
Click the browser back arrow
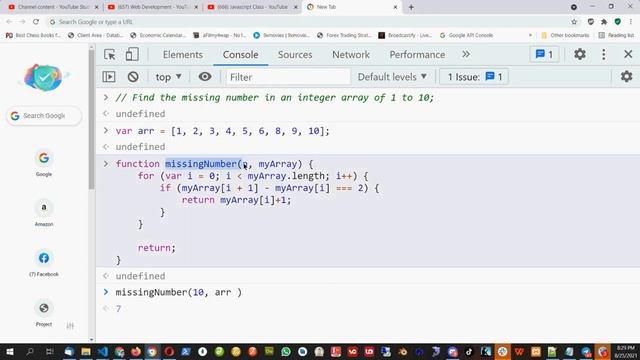point(9,22)
